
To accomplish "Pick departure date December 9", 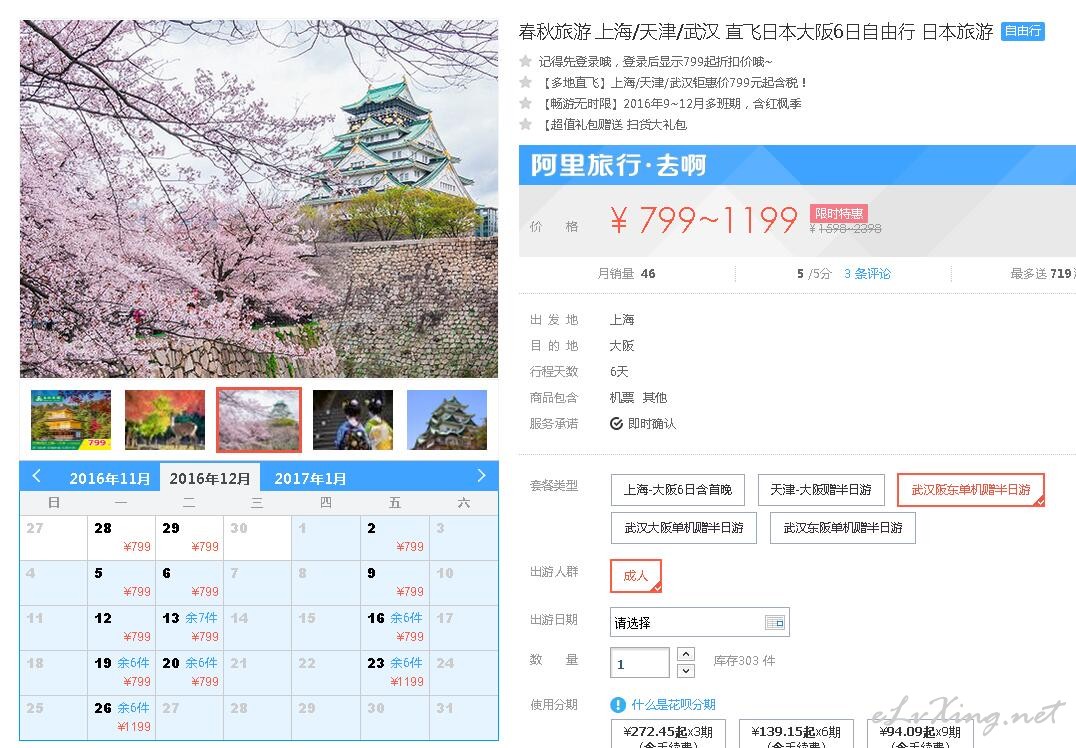I will click(395, 583).
